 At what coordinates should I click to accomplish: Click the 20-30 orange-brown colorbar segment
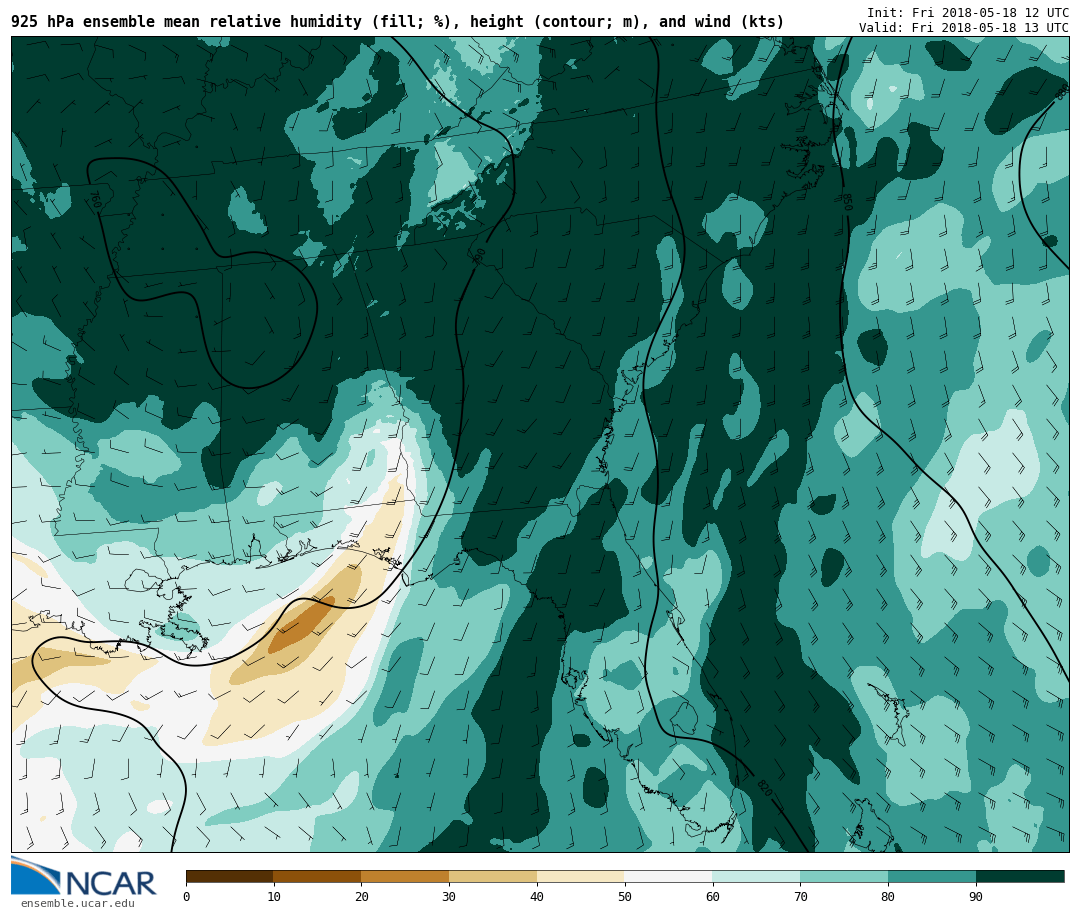tap(405, 877)
